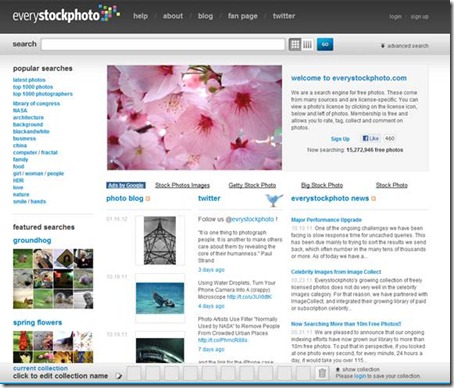The image size is (454, 388).
Task: Open the groundhog featured search
Action: [32, 240]
